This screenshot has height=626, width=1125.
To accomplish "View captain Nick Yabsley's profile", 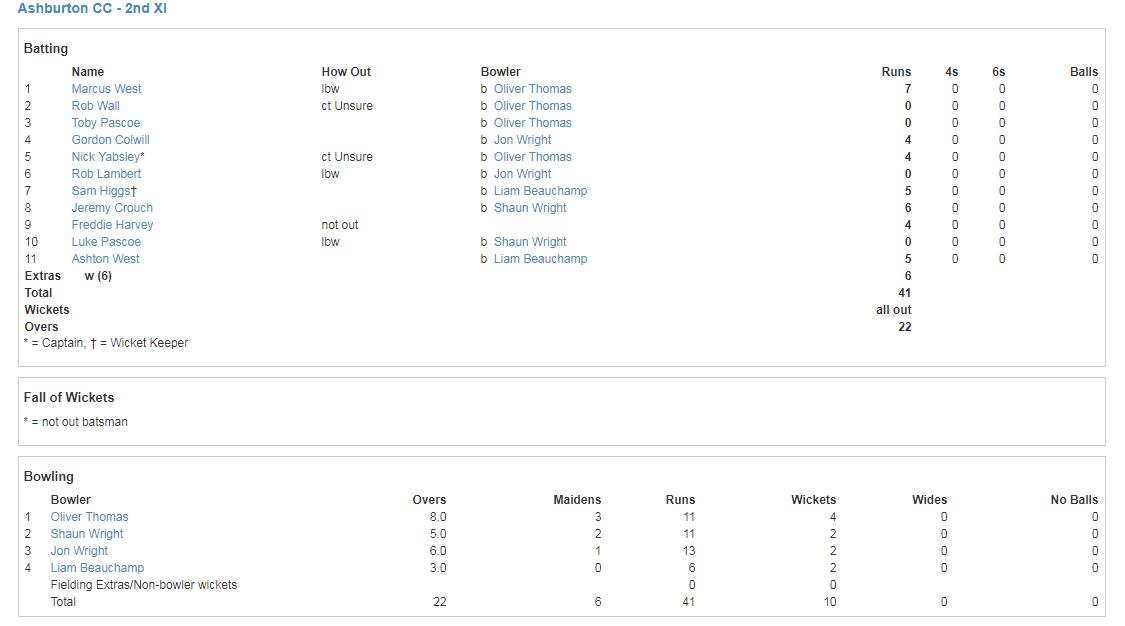I will point(104,156).
